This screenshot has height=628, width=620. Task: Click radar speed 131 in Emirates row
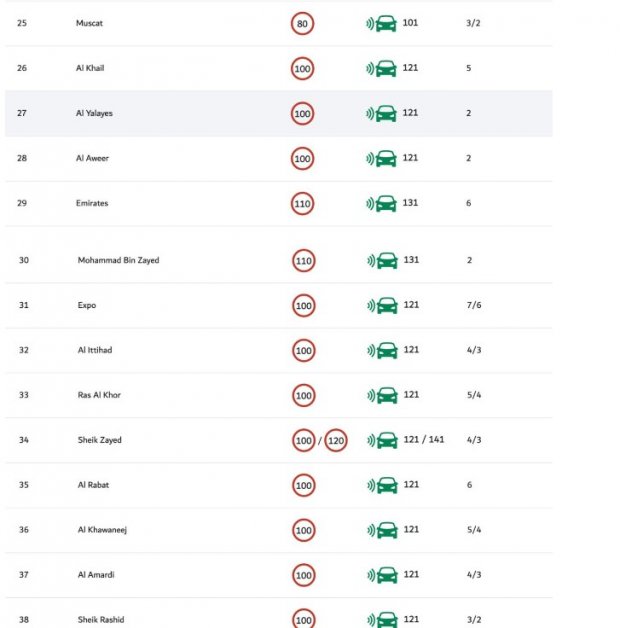tap(410, 203)
